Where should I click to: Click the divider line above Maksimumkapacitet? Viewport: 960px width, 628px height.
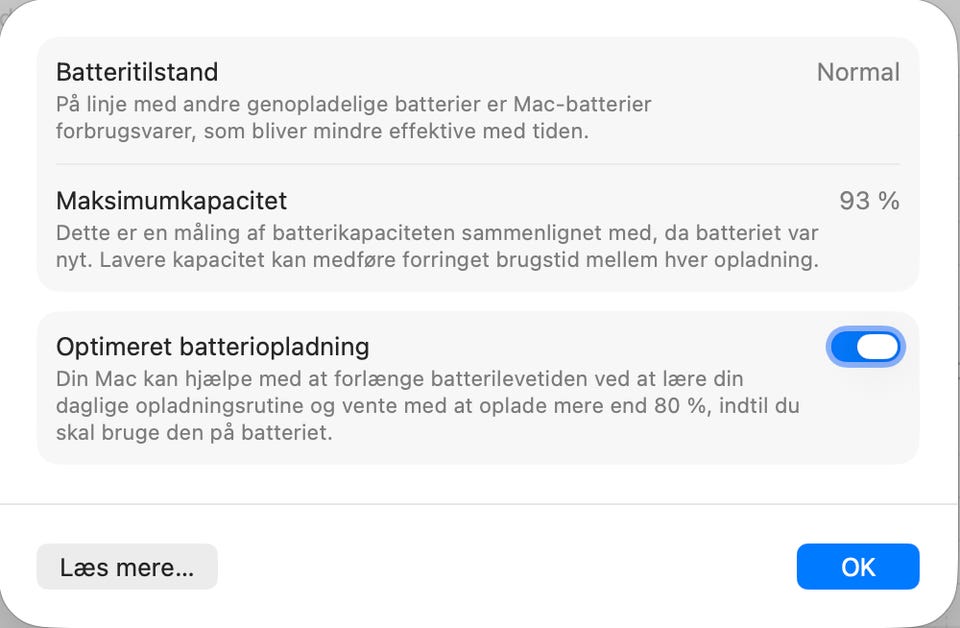pyautogui.click(x=478, y=164)
